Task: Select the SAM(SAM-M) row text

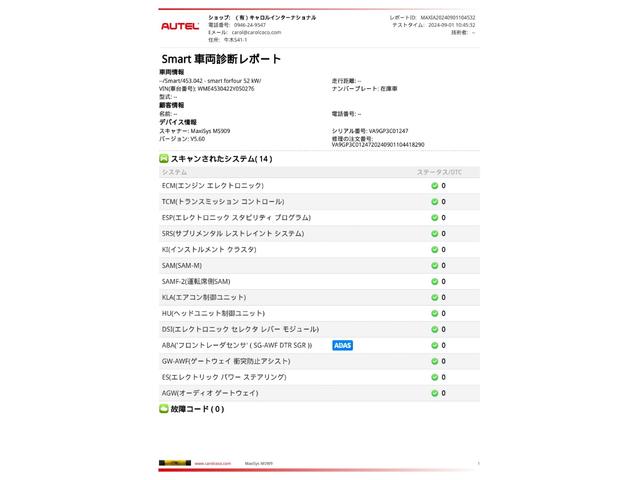Action: click(x=182, y=265)
